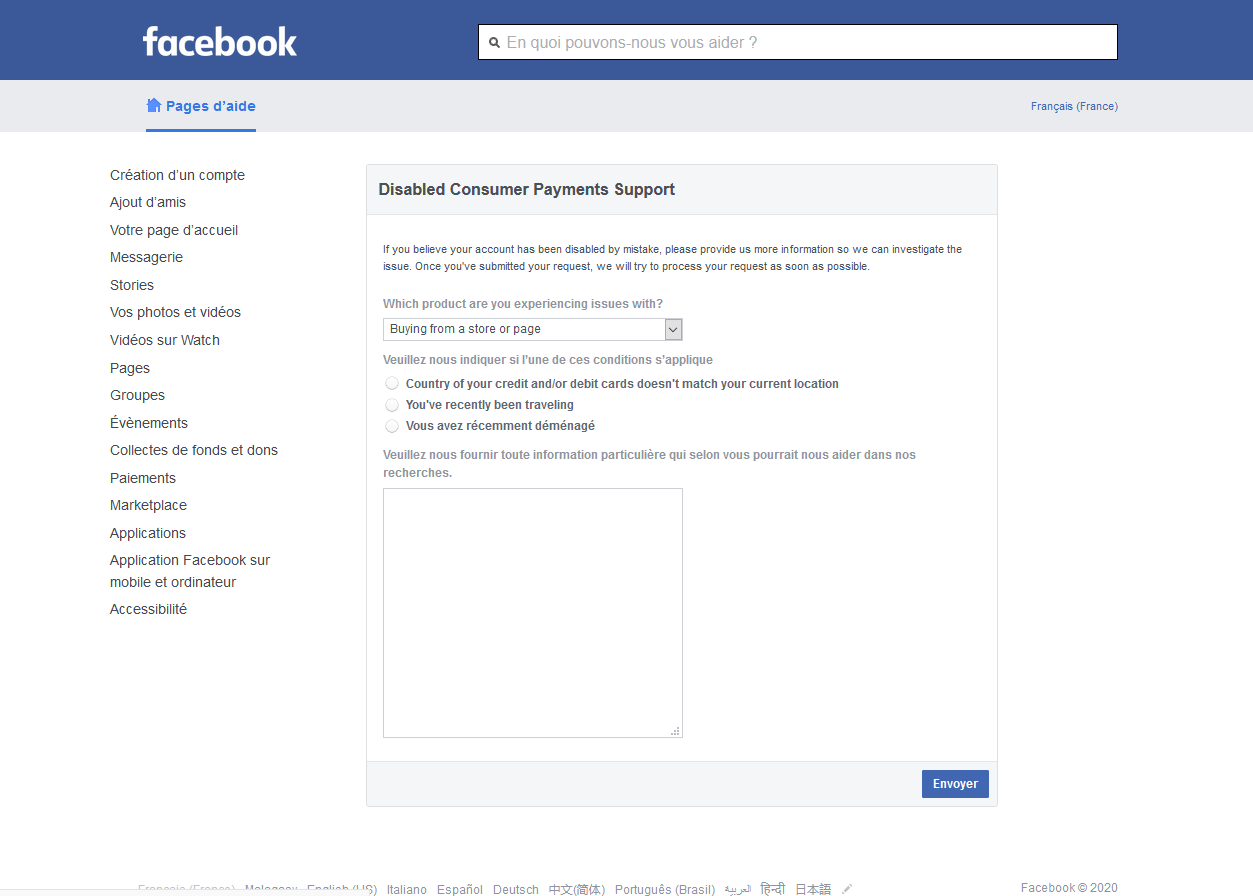Open the Création d'un compte help topic
This screenshot has width=1253, height=896.
click(x=177, y=175)
